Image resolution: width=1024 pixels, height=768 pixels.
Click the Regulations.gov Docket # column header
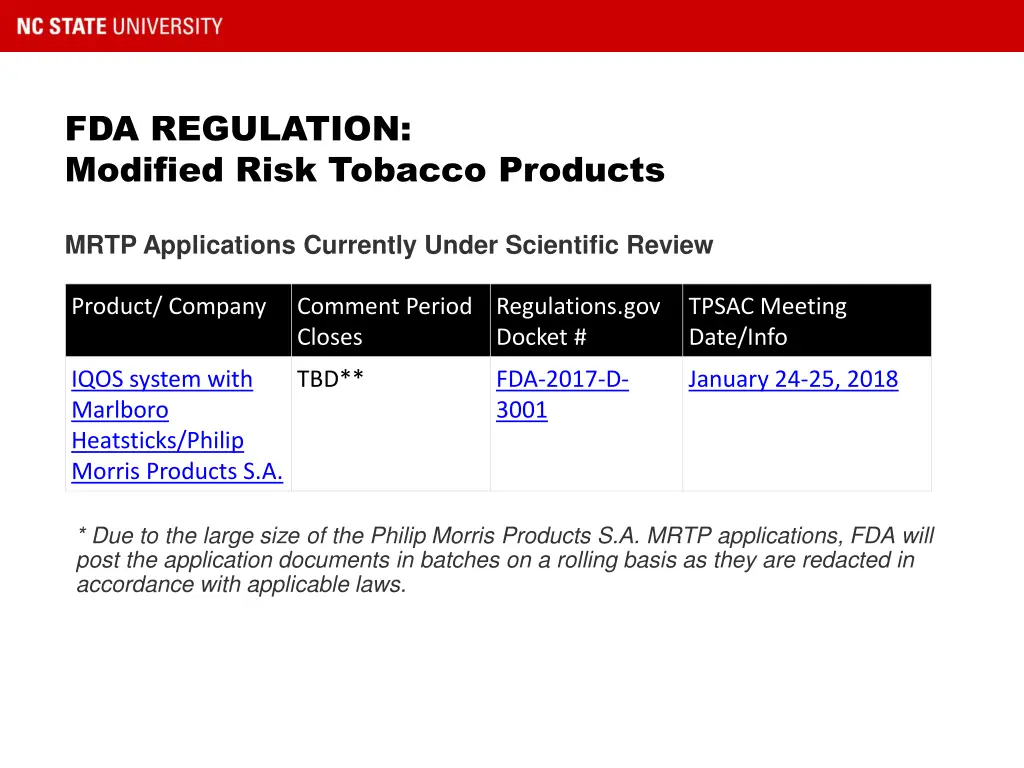[578, 321]
